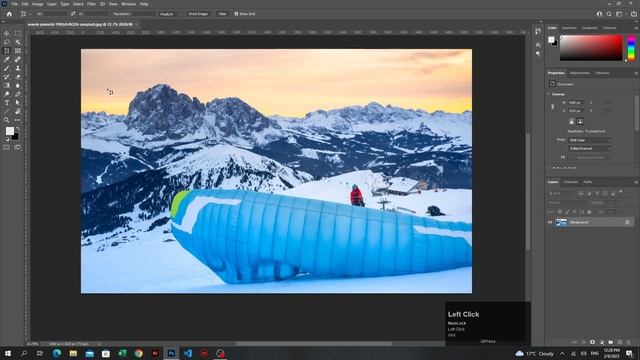The image size is (640, 360).
Task: Select the Spot Healing Brush tool
Action: 18,60
